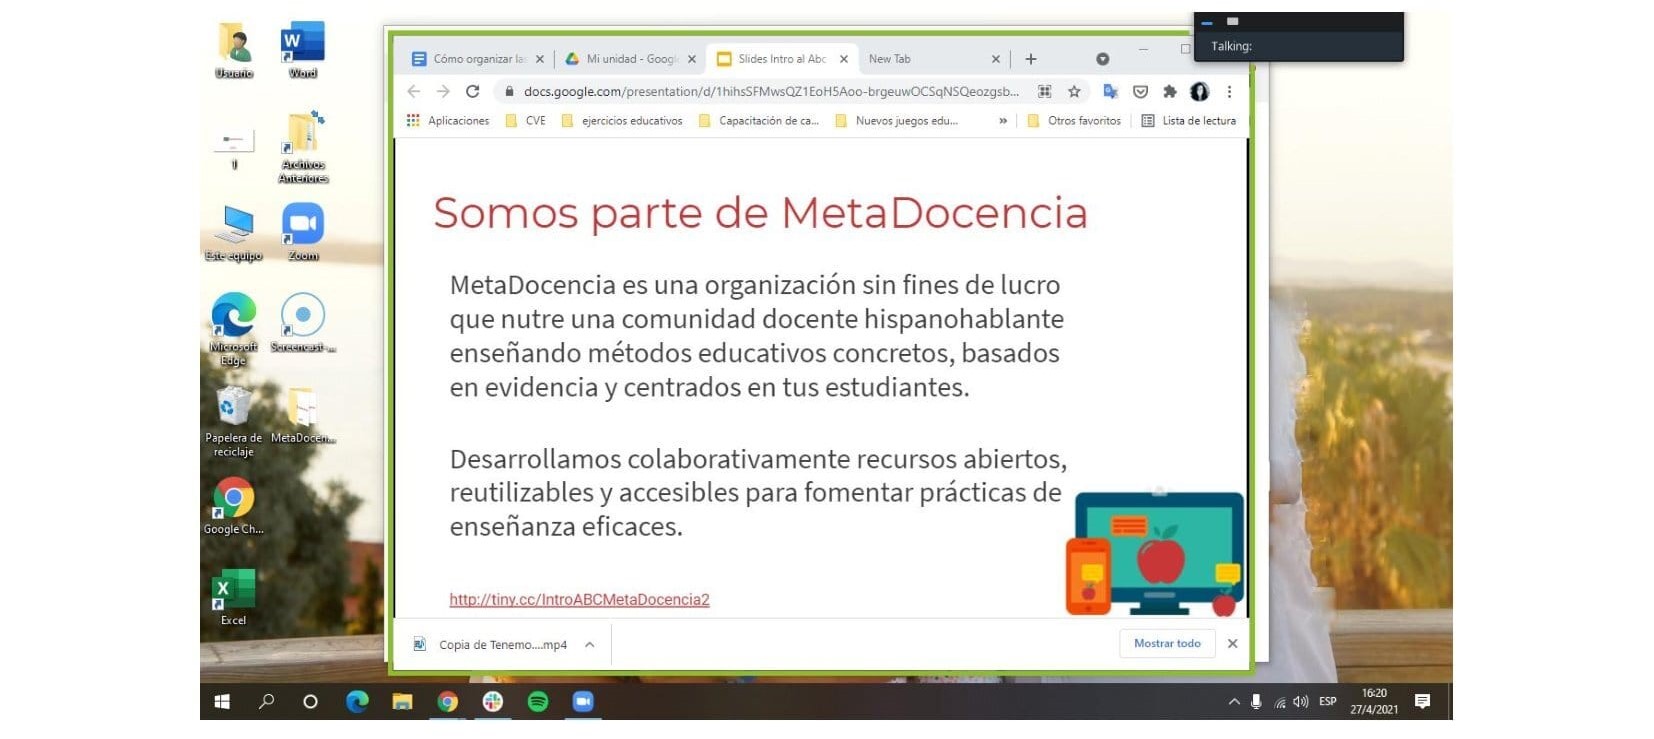The width and height of the screenshot is (1654, 739).
Task: Show hidden system tray icons
Action: pos(1234,702)
